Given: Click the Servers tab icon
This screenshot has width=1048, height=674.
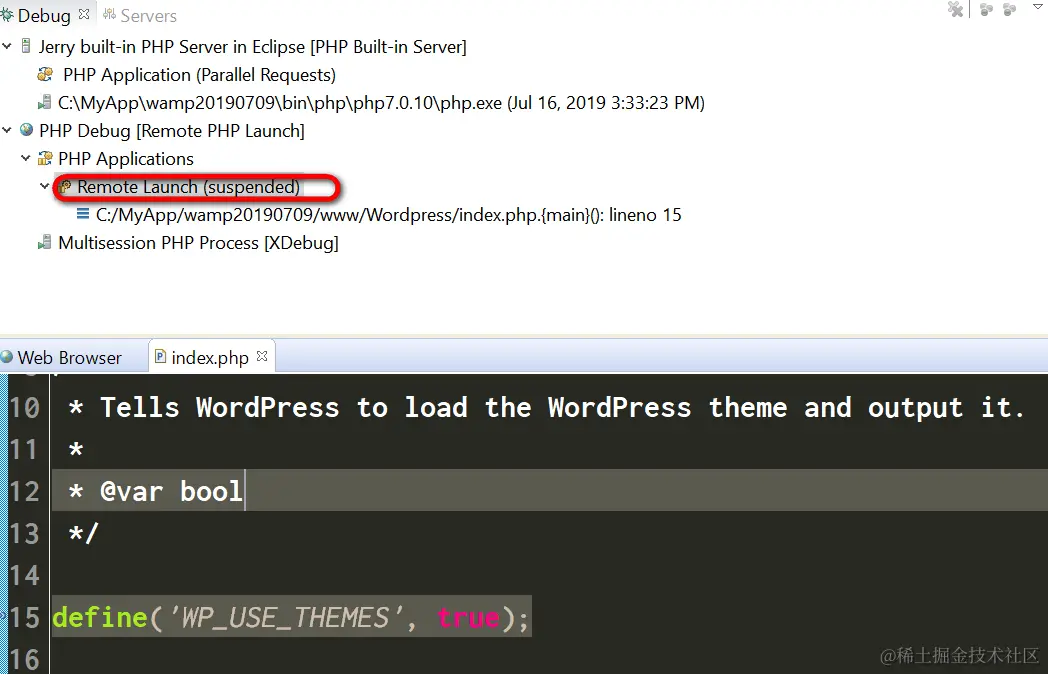Looking at the screenshot, I should (x=110, y=15).
